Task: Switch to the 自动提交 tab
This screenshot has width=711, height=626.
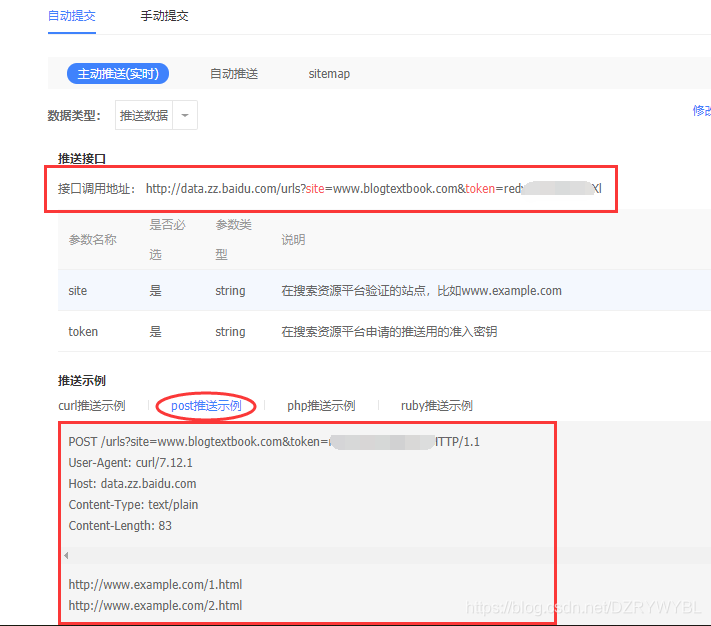Action: click(72, 16)
